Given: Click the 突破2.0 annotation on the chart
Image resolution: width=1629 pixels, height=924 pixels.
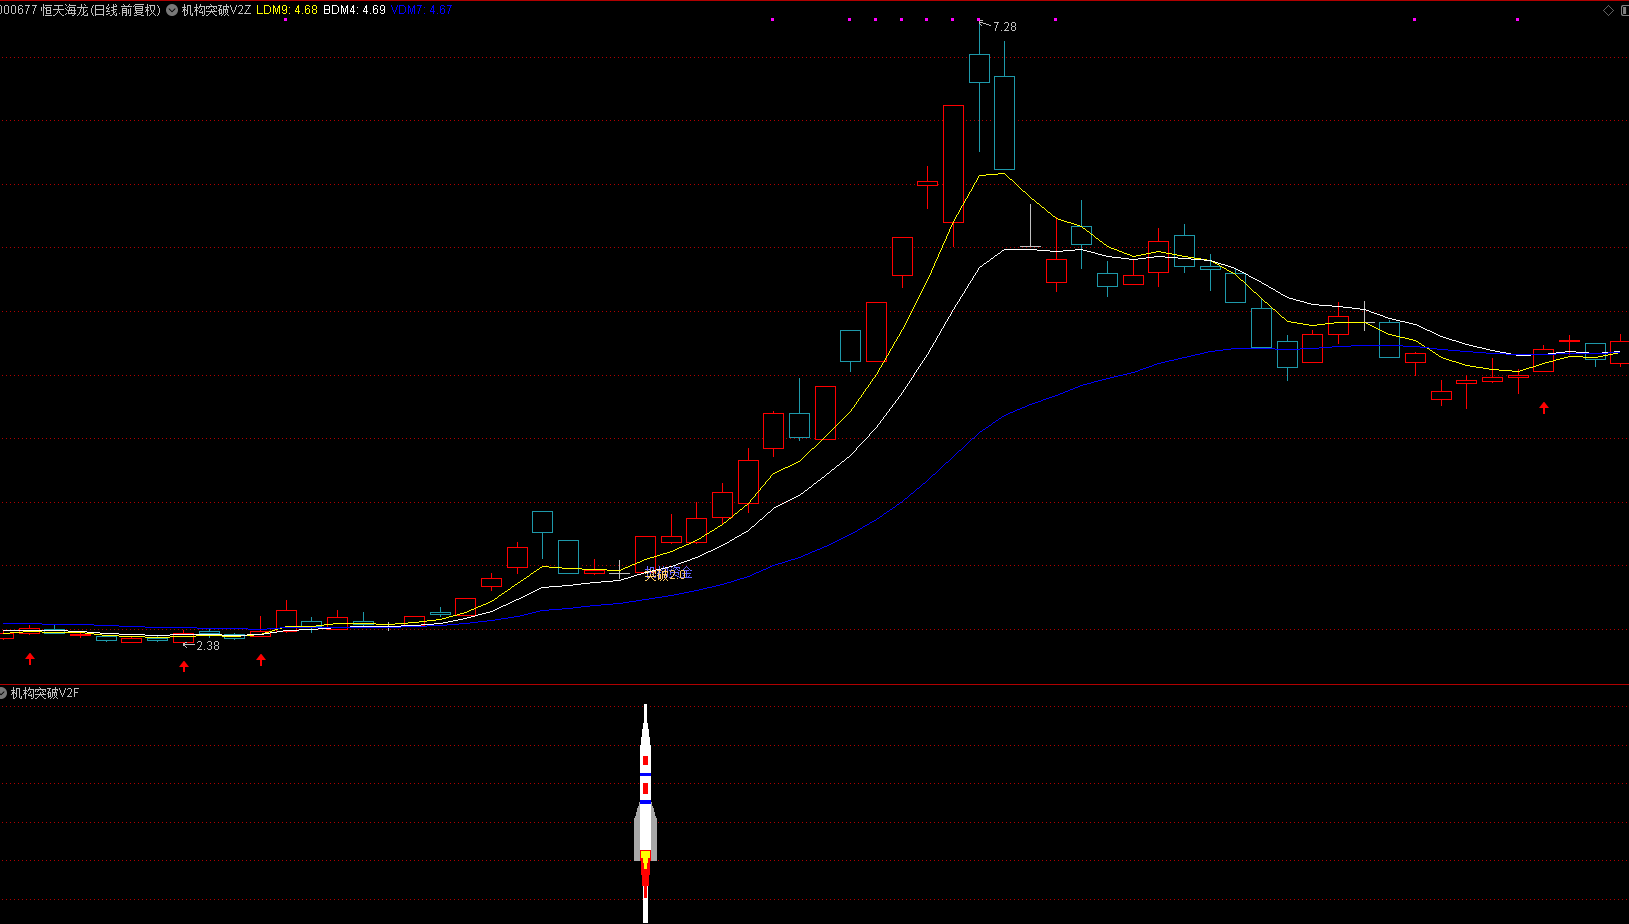Looking at the screenshot, I should tap(667, 574).
